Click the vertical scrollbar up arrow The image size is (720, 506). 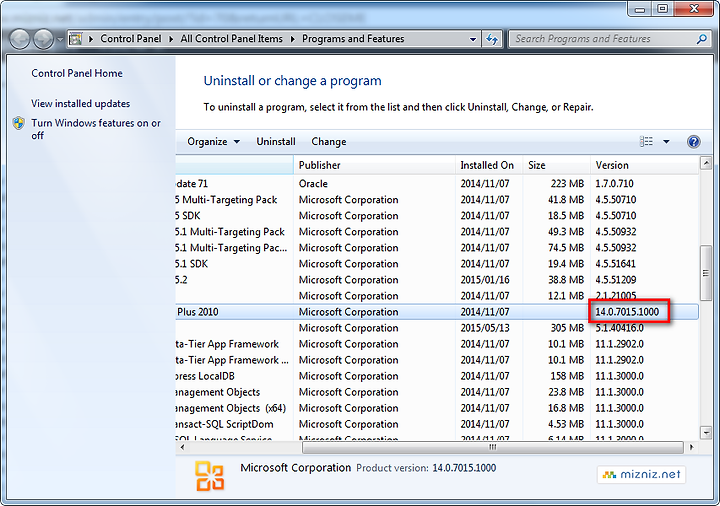pos(706,163)
